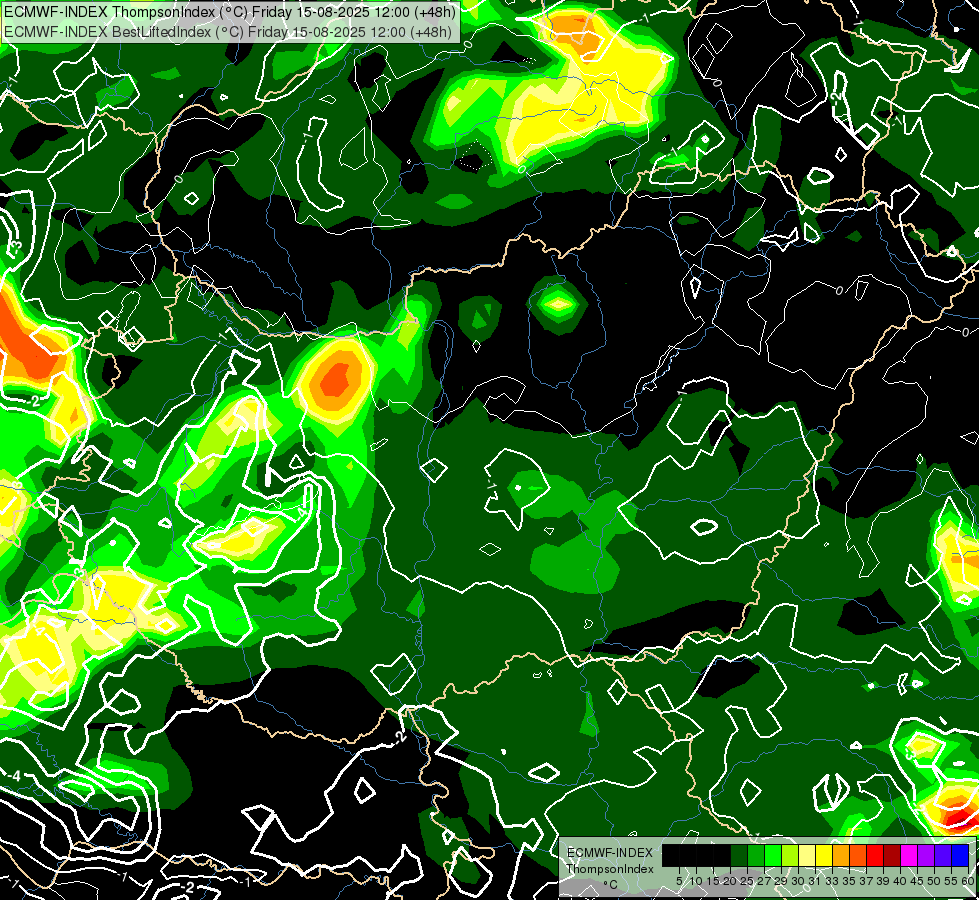Click the legend scale value 50
Image resolution: width=979 pixels, height=900 pixels.
(935, 881)
